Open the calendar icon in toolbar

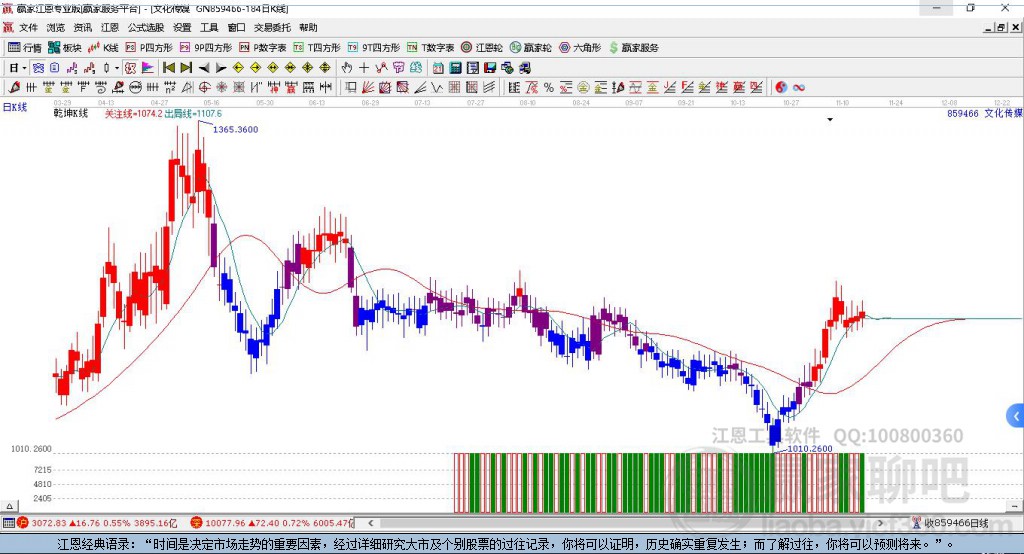438,68
